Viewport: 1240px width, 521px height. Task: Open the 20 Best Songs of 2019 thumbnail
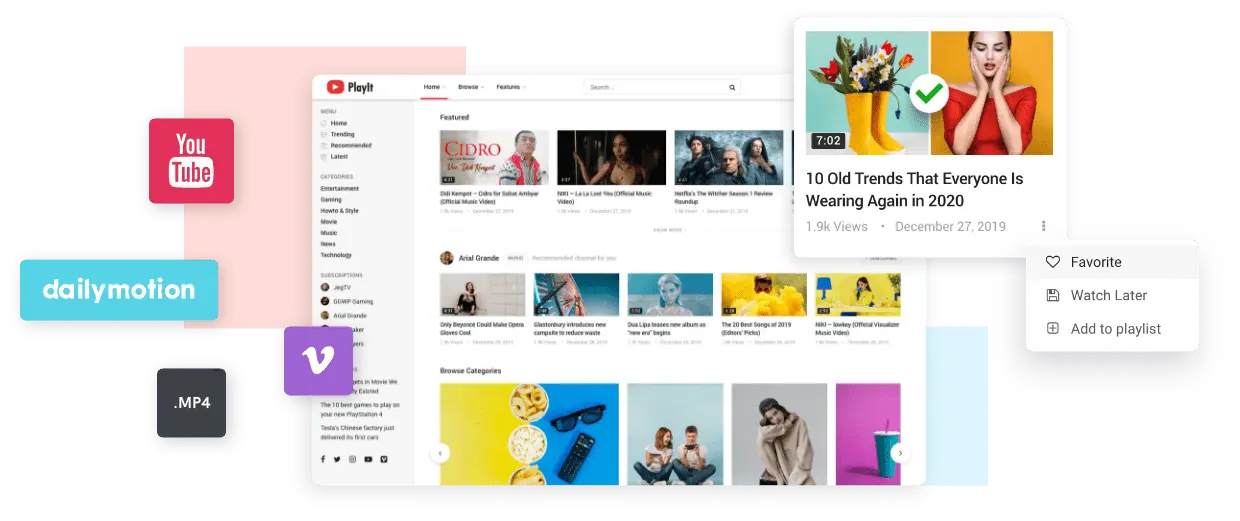click(x=764, y=295)
